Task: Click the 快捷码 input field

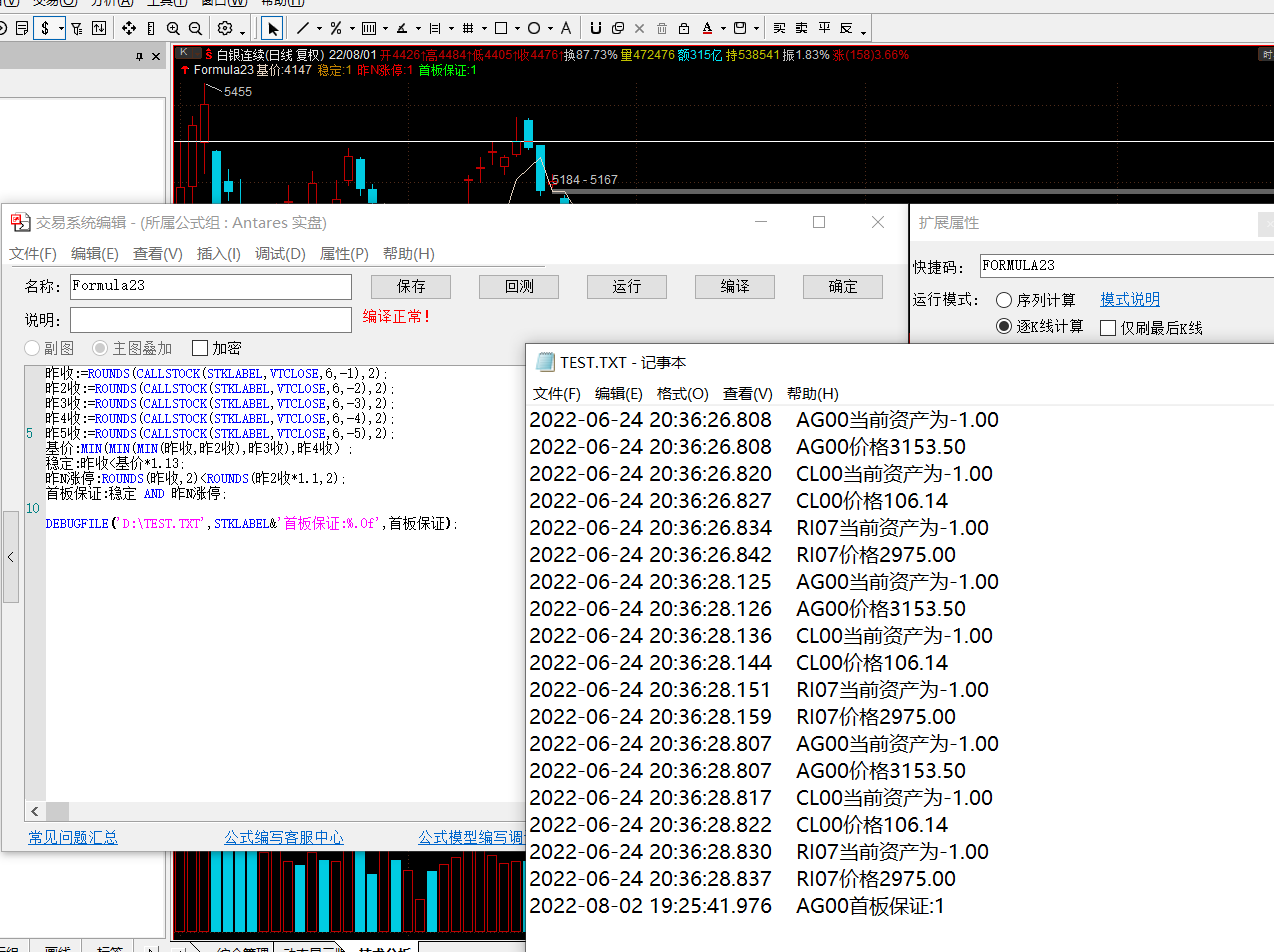Action: 1127,266
